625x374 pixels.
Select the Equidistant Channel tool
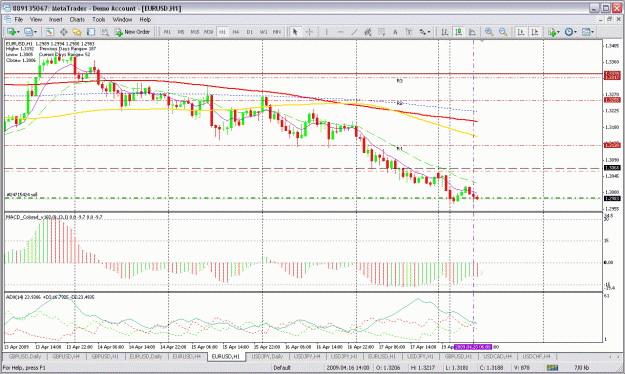368,32
